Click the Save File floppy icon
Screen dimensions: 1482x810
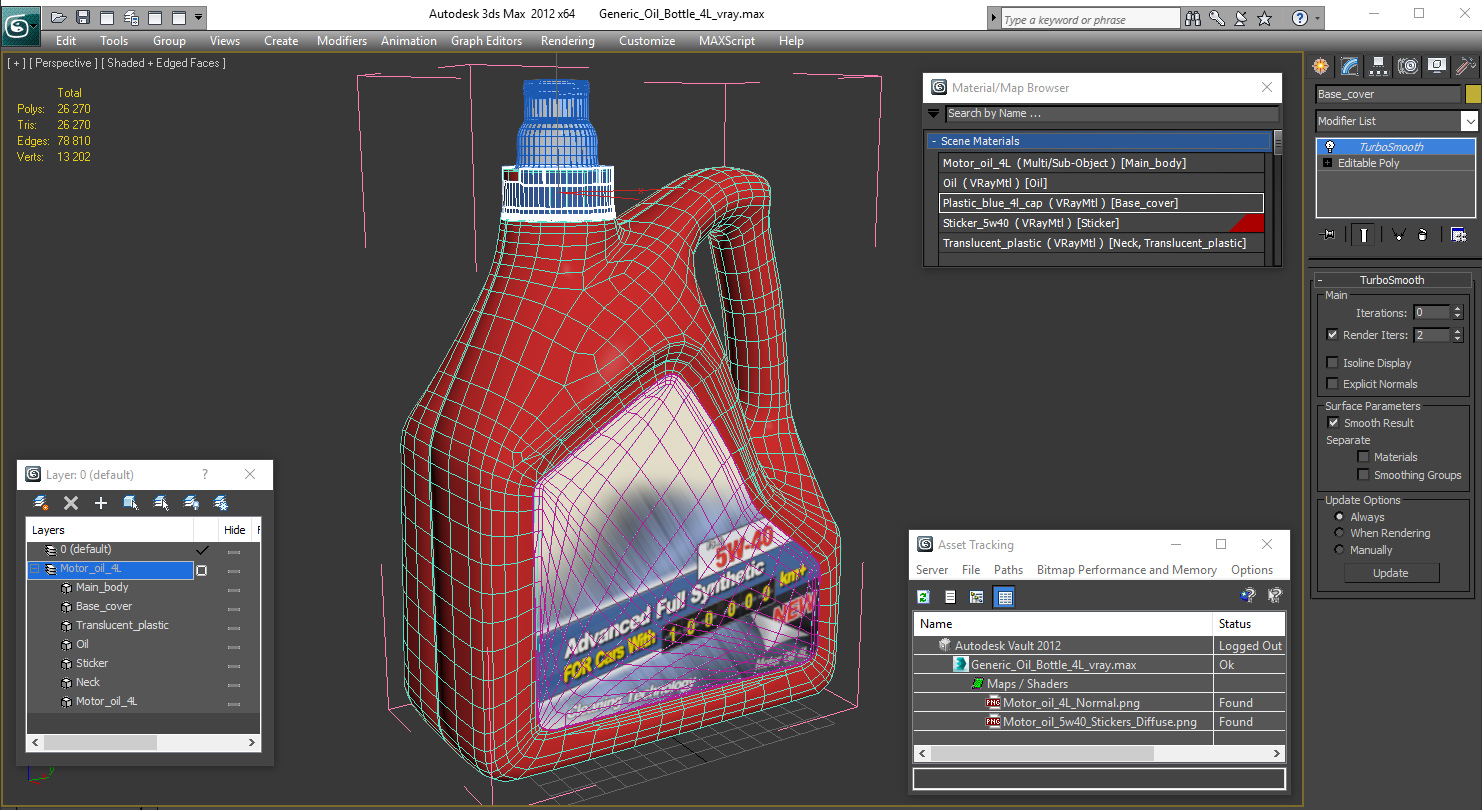click(83, 17)
